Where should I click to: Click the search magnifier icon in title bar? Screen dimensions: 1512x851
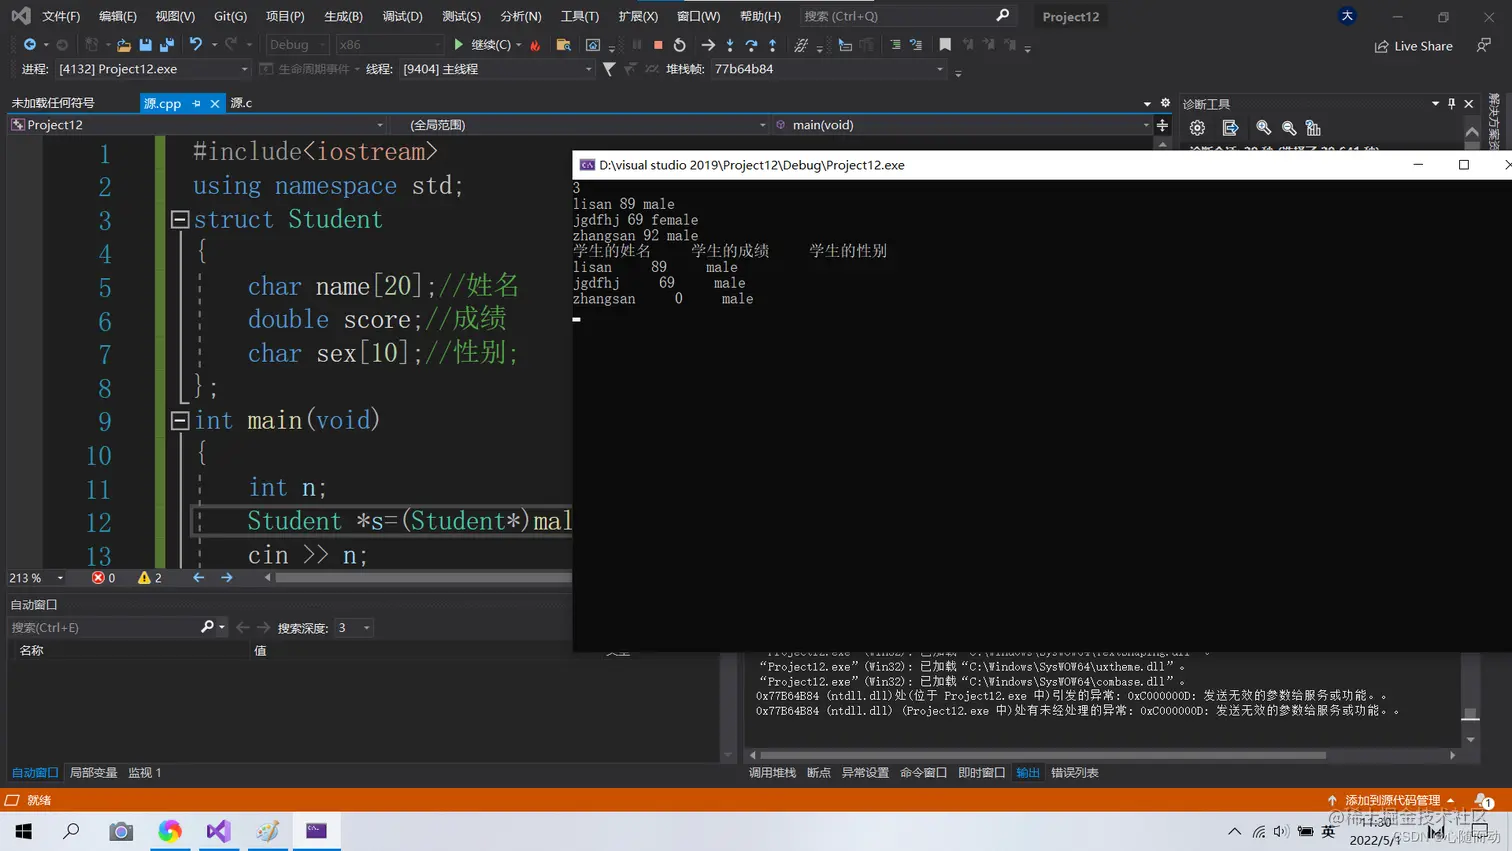[1002, 15]
